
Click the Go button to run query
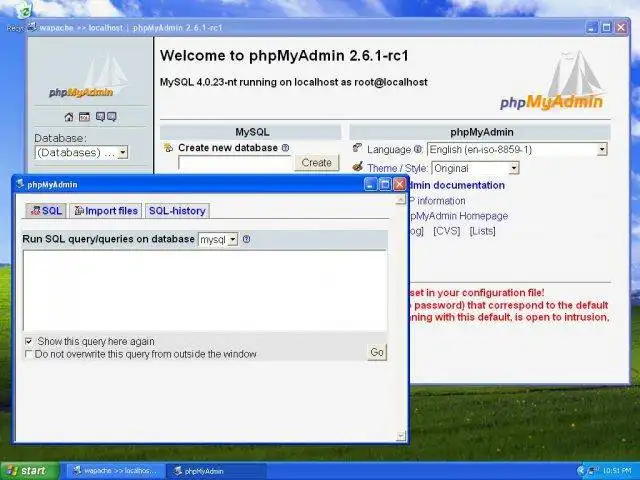377,352
